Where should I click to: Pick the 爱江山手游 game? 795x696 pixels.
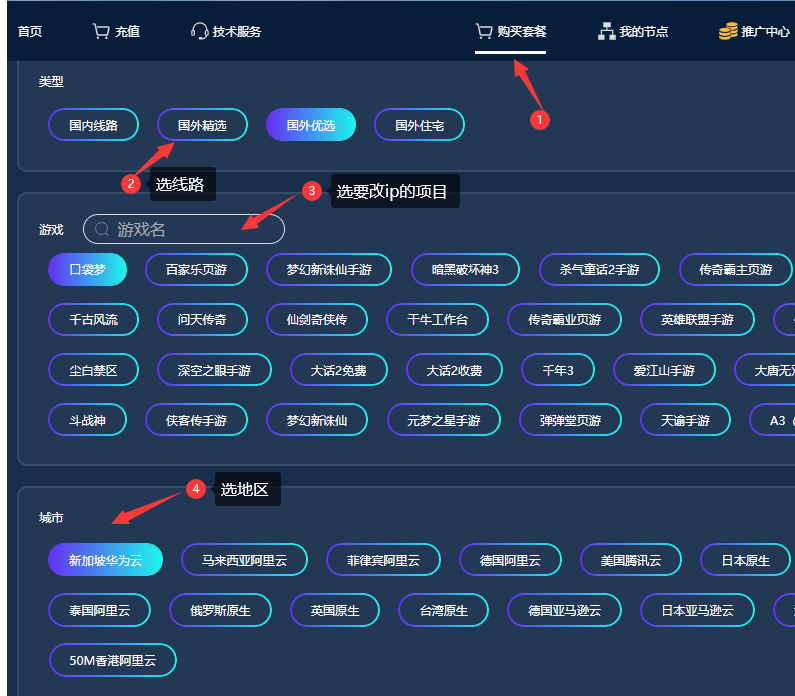point(664,370)
